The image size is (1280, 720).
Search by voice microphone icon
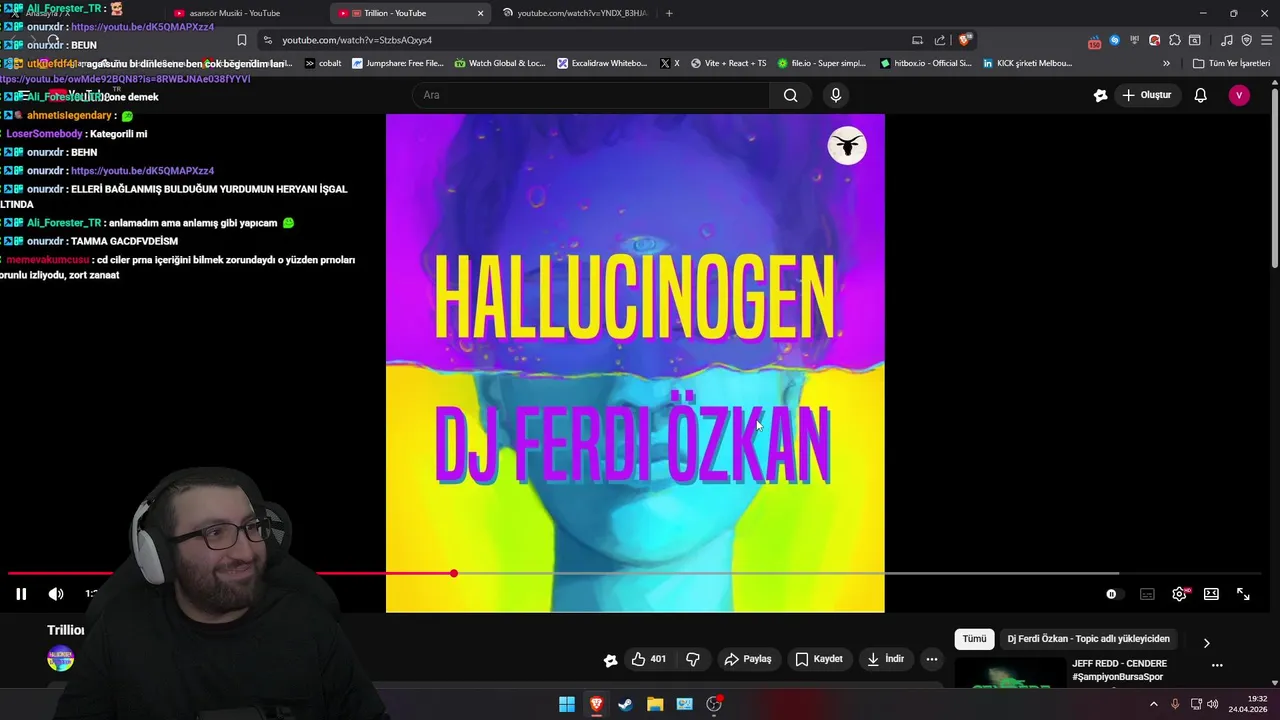[836, 95]
